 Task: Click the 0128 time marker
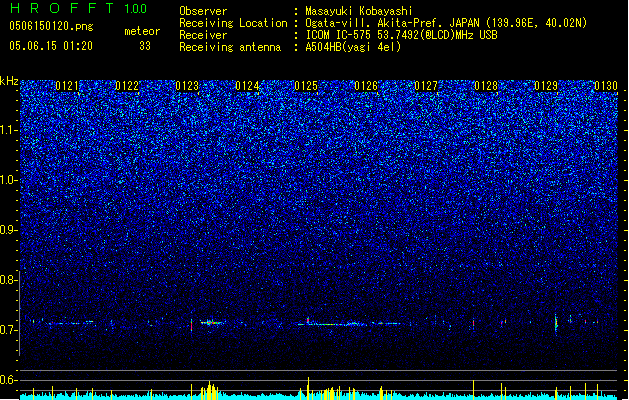[486, 86]
